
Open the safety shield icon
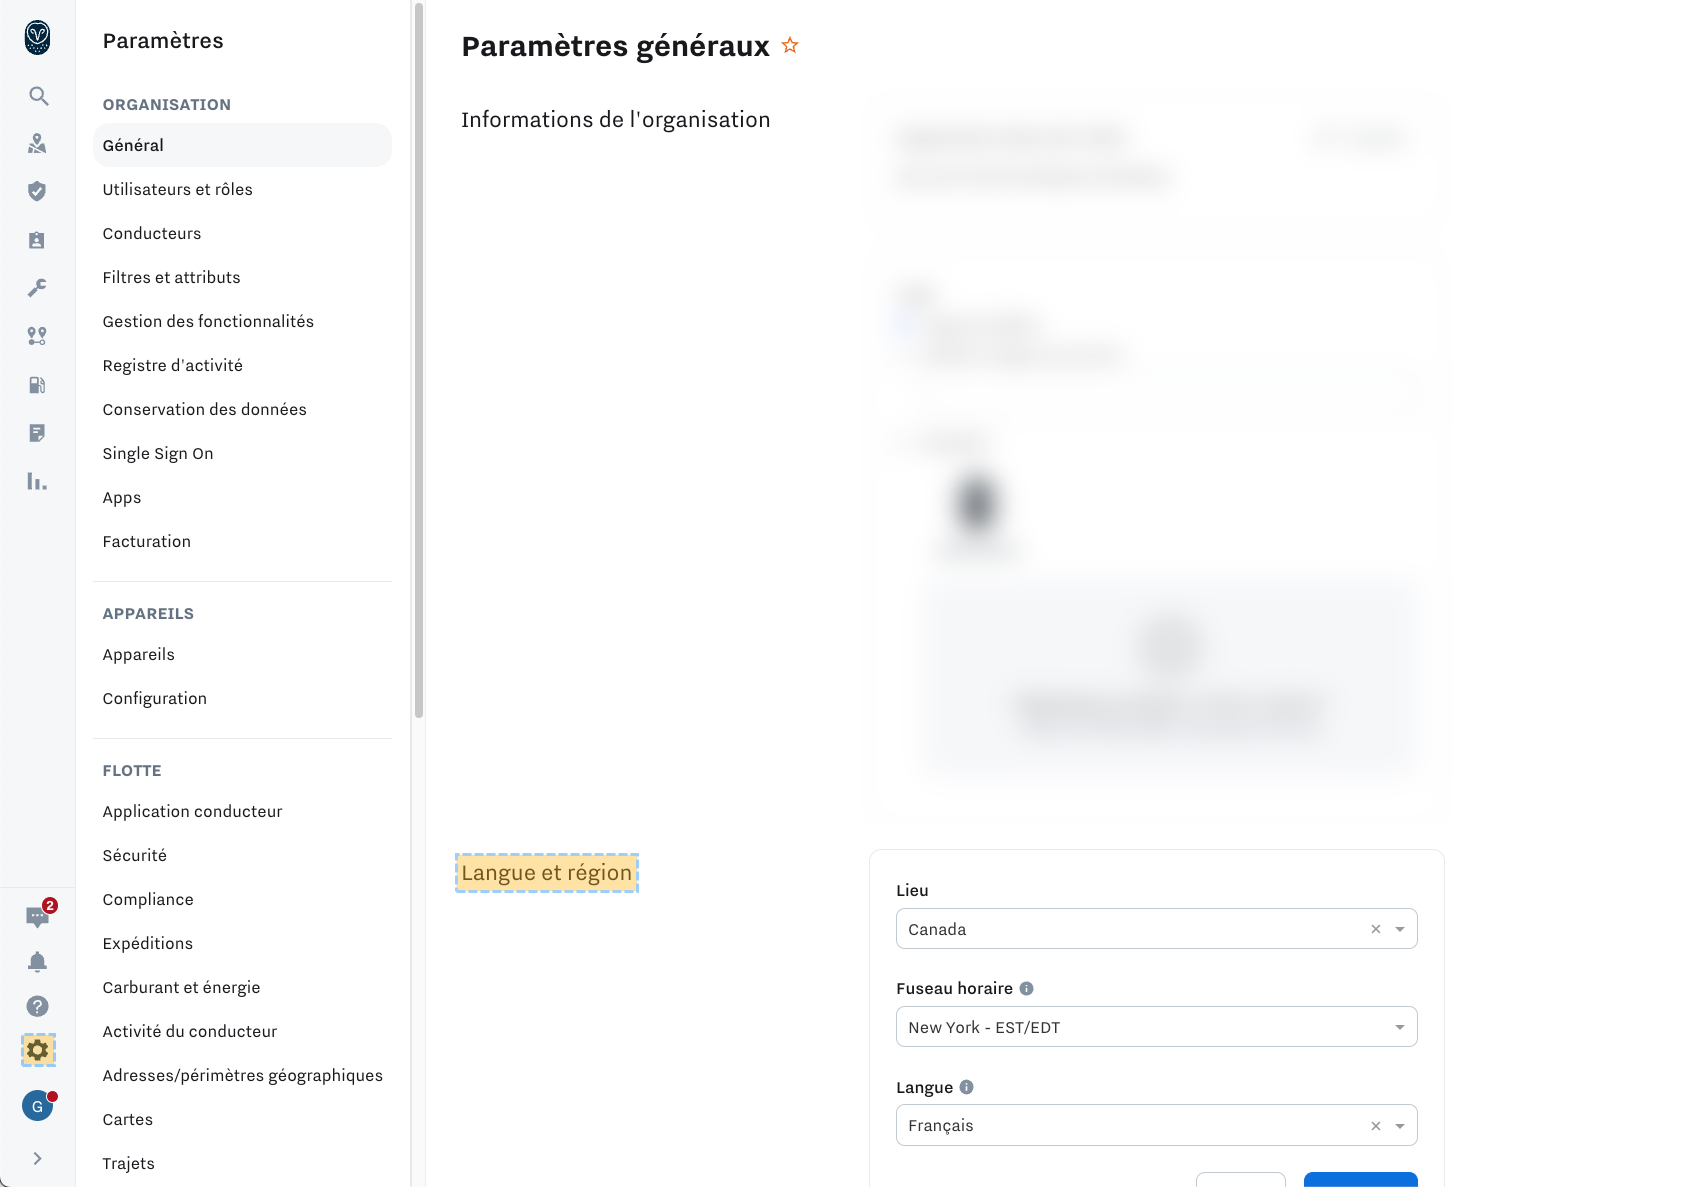coord(37,192)
